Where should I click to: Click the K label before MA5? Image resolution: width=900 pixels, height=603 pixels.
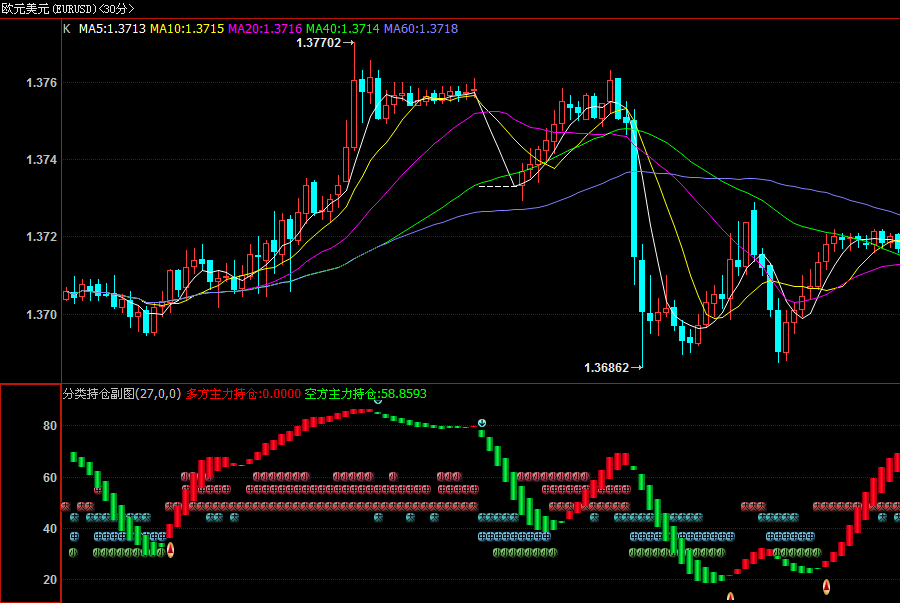coord(67,29)
